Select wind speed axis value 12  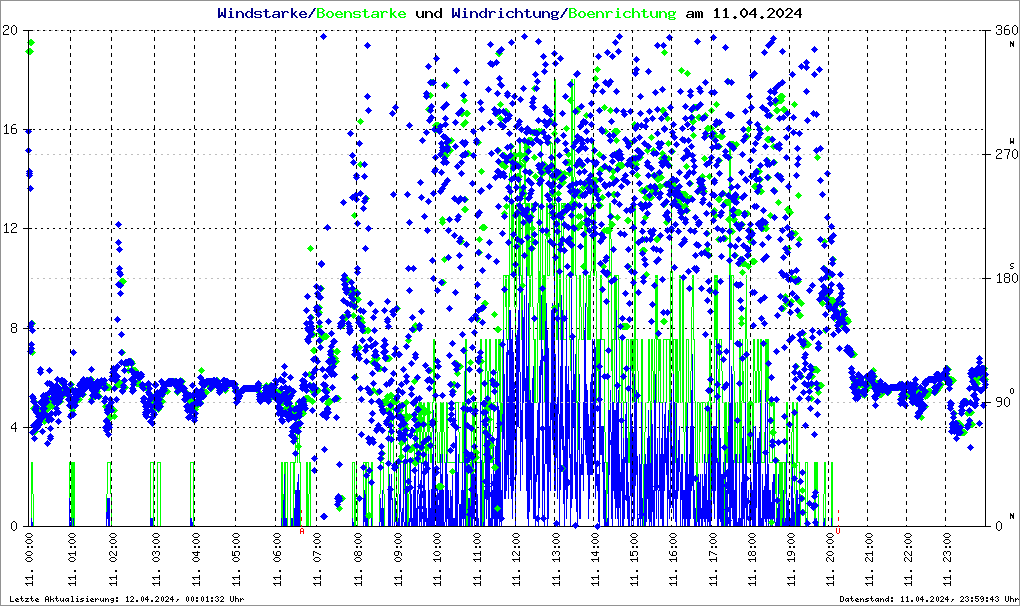tap(10, 229)
